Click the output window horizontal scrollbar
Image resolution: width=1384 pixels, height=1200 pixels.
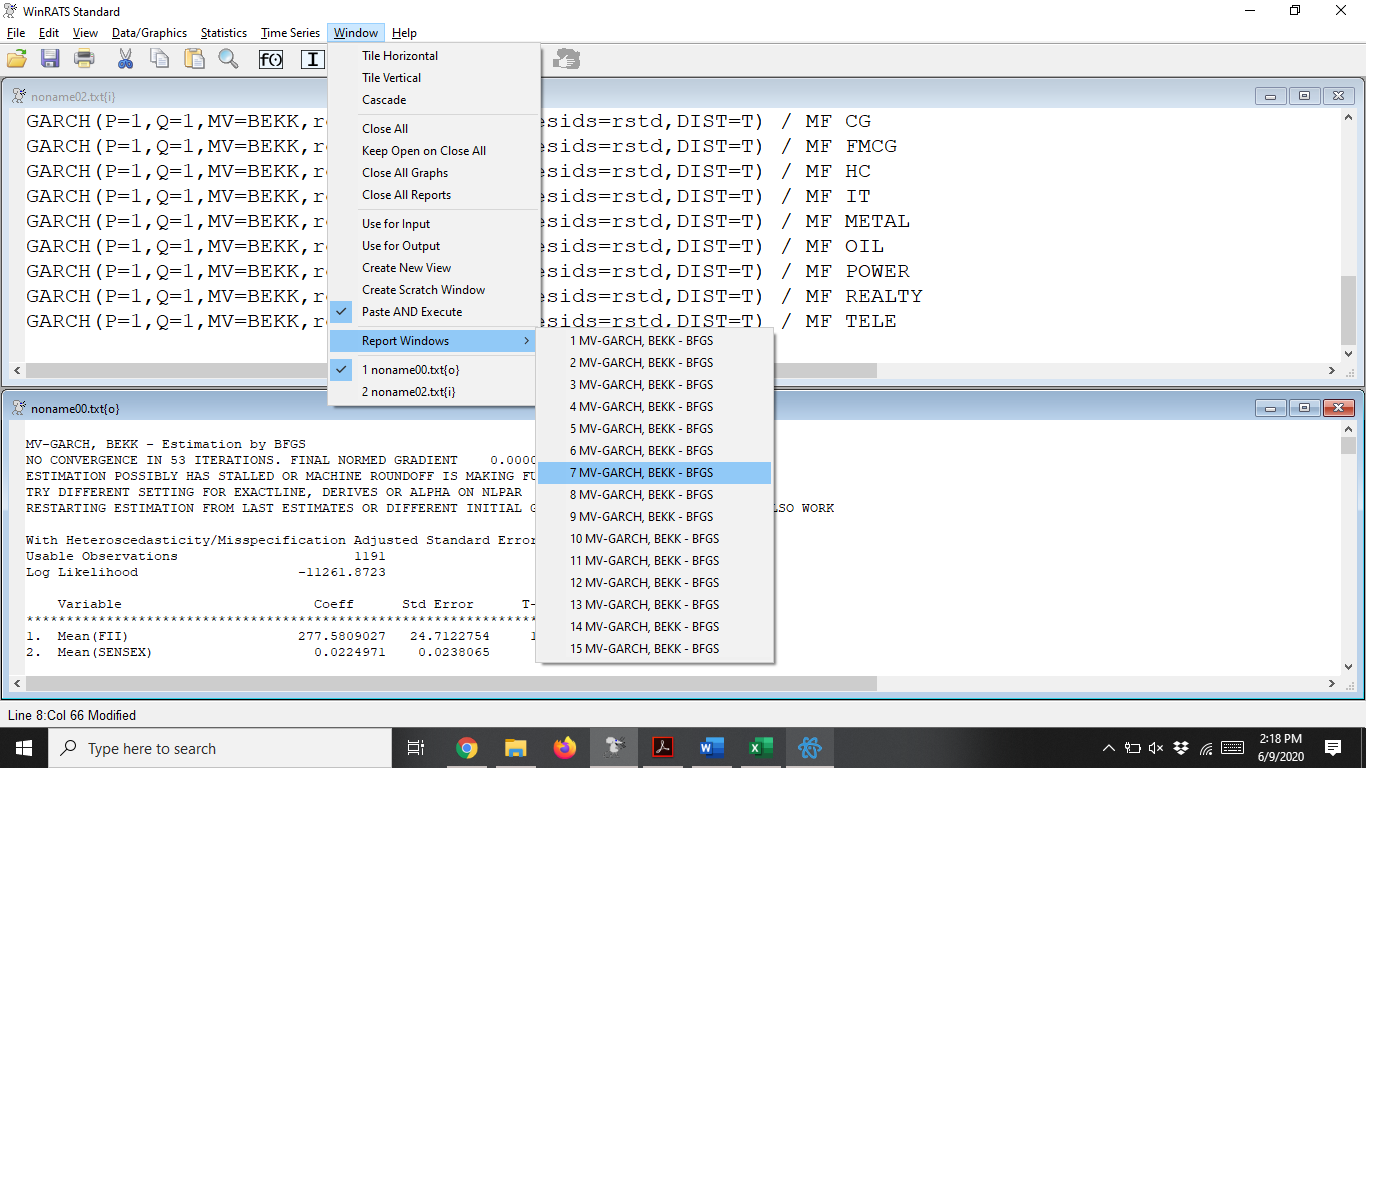tap(450, 684)
